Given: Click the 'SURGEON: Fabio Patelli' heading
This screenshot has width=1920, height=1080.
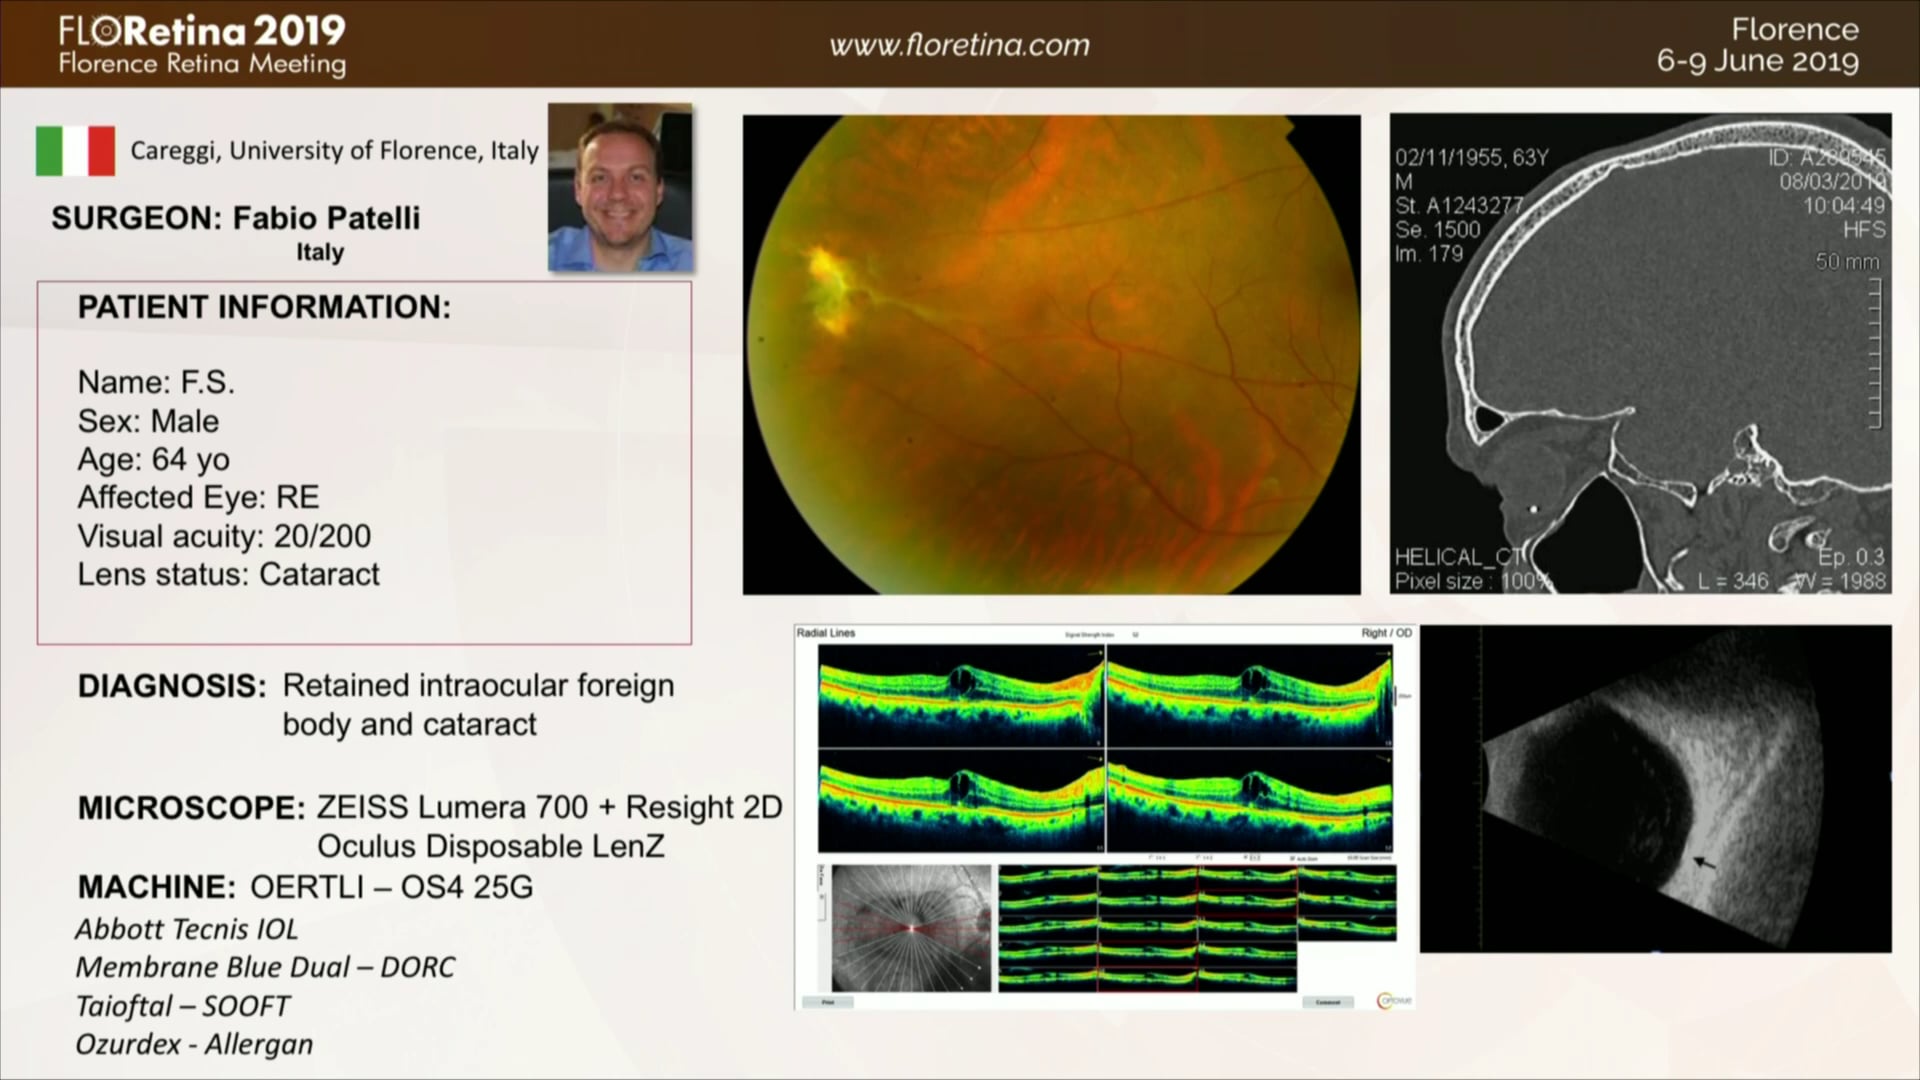Looking at the screenshot, I should [x=236, y=218].
